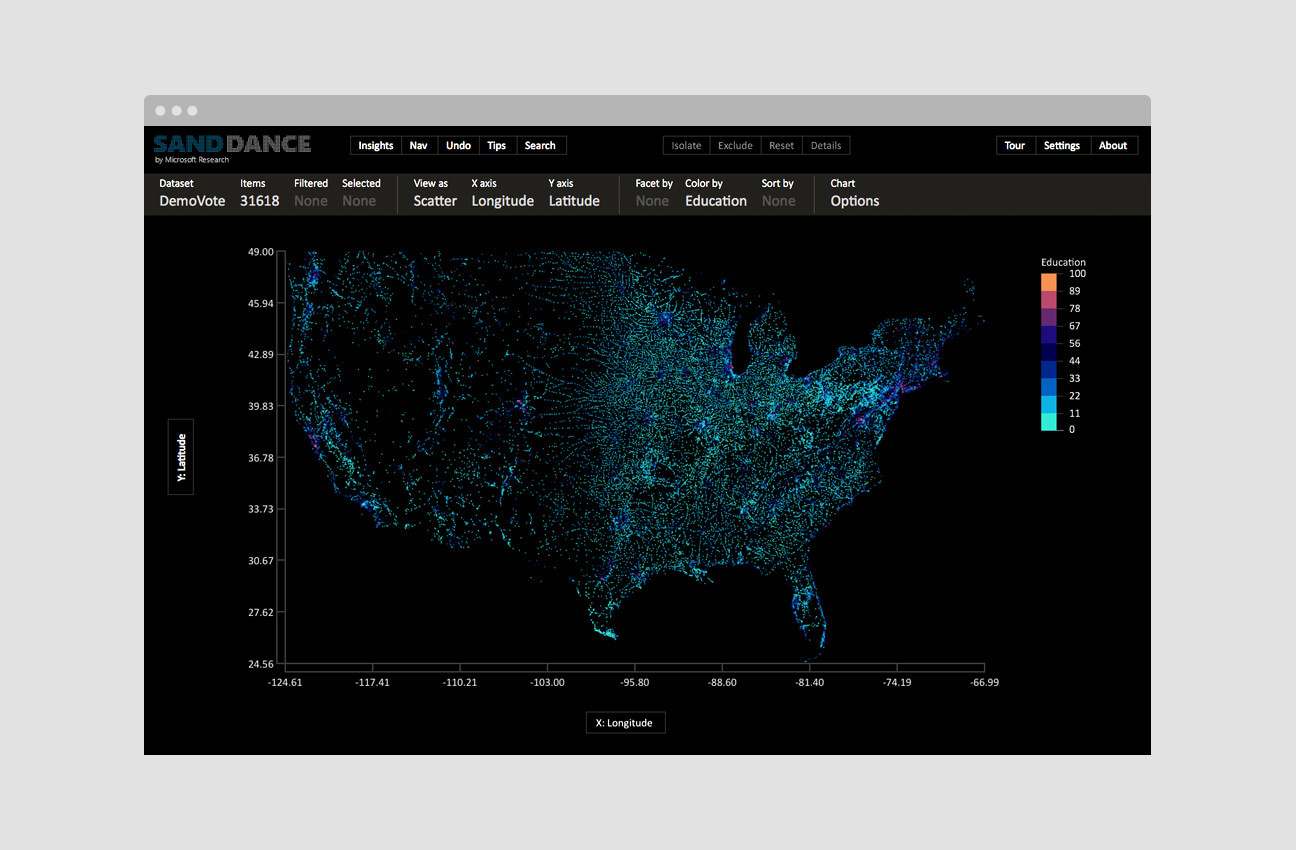
Task: Click the Isolate button
Action: tap(686, 146)
